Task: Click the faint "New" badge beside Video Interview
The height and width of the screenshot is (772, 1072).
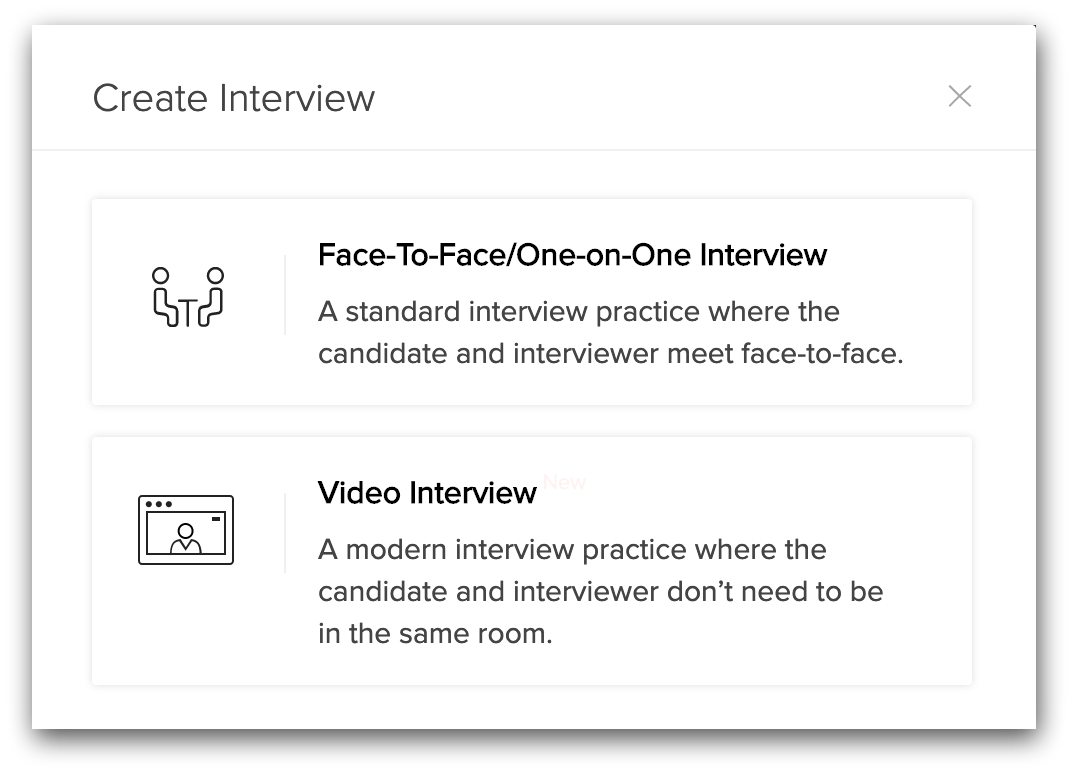Action: click(x=565, y=482)
